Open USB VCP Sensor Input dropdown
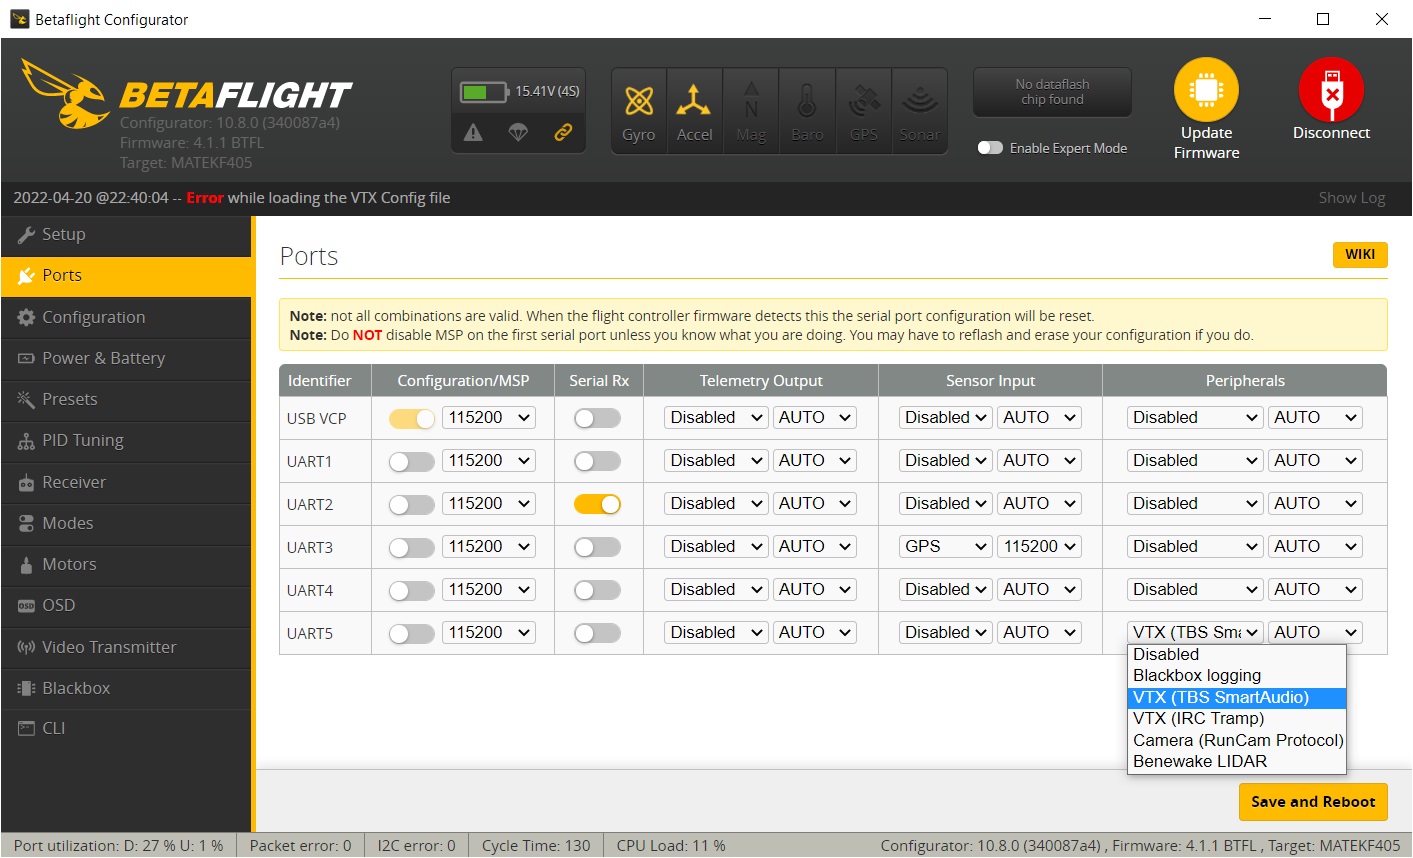Image resolution: width=1413 pixels, height=858 pixels. [x=945, y=418]
